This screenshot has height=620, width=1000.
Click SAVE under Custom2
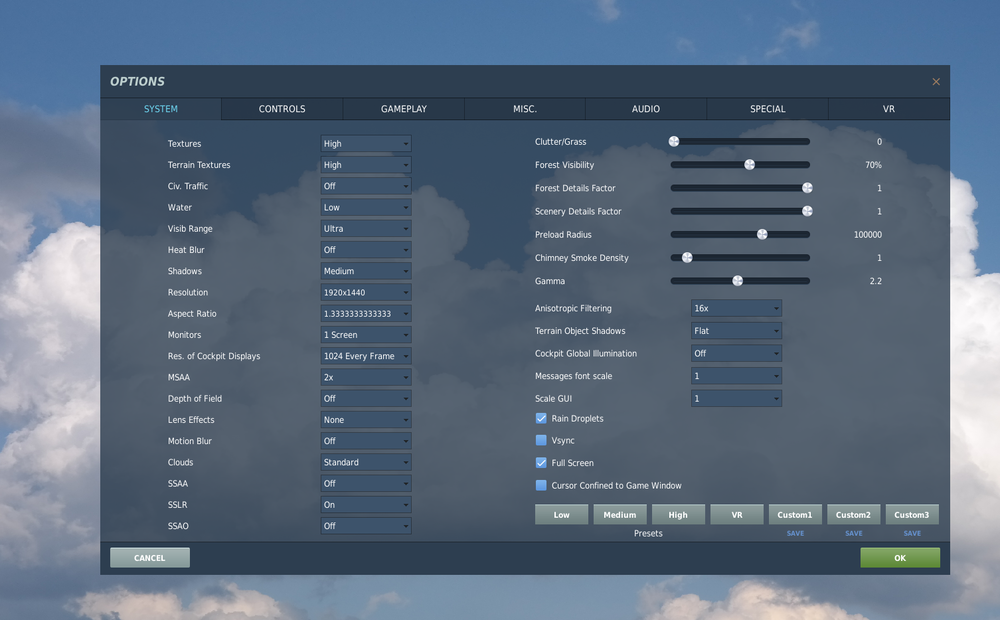pos(854,533)
